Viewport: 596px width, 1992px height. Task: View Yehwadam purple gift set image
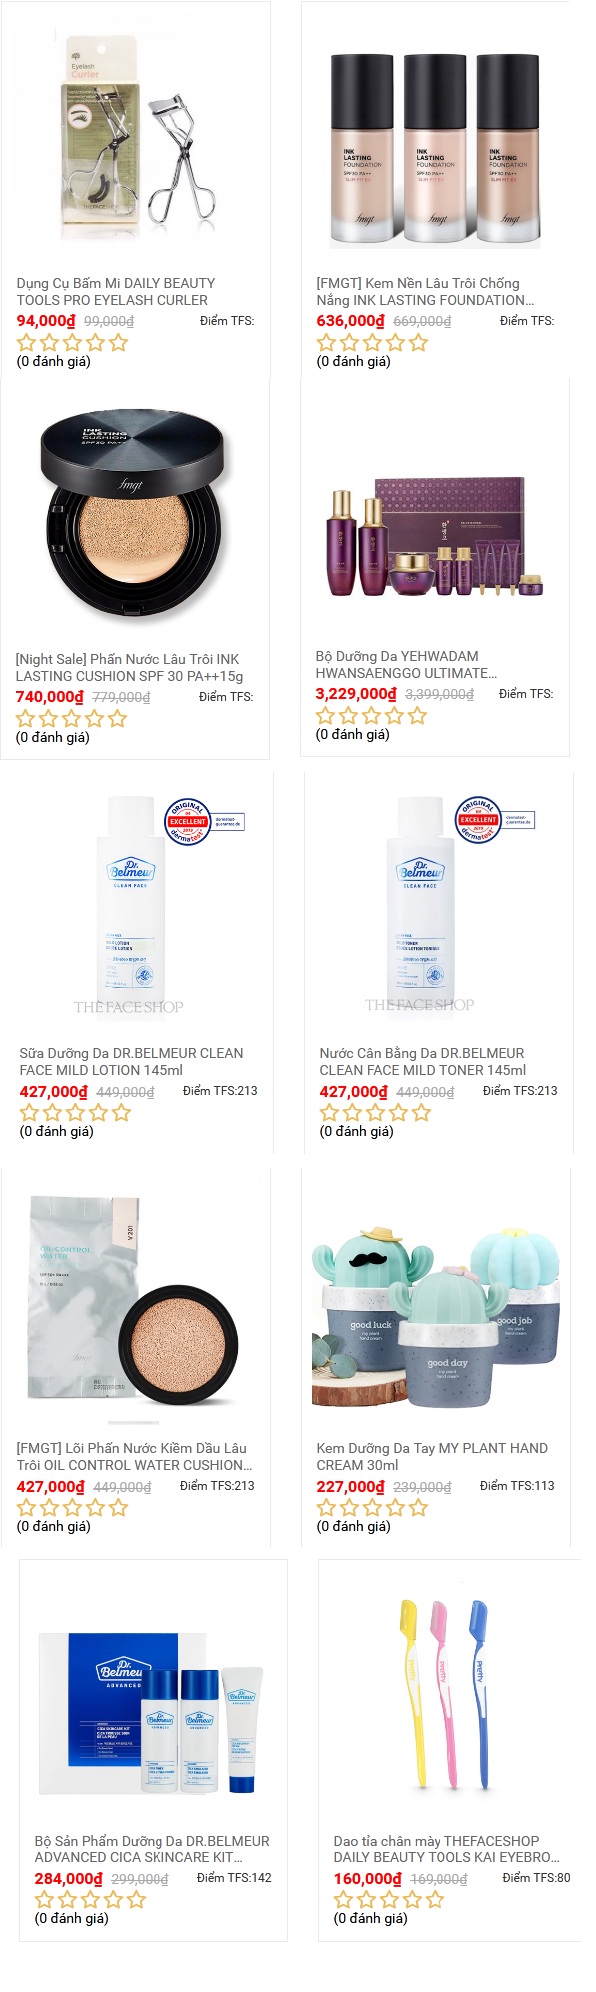[x=436, y=537]
